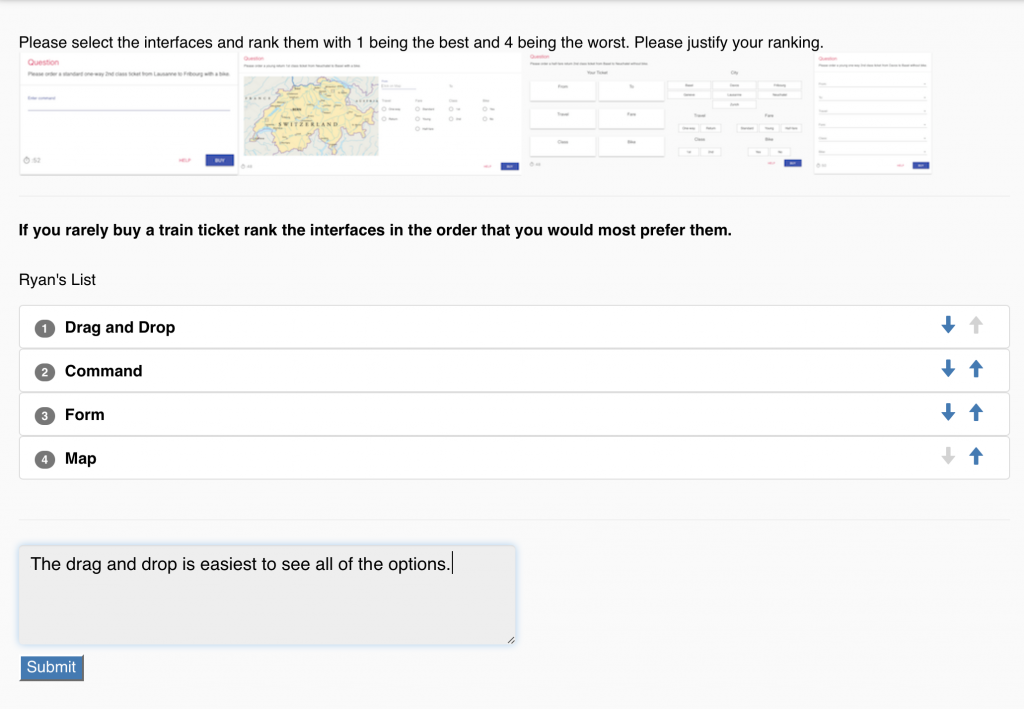The width and height of the screenshot is (1024, 709).
Task: Click the text area resize handle
Action: coord(511,640)
